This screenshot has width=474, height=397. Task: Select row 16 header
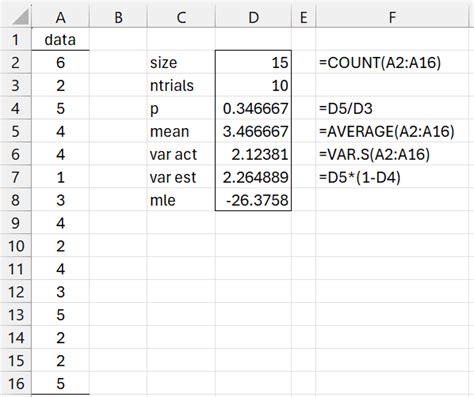[16, 383]
